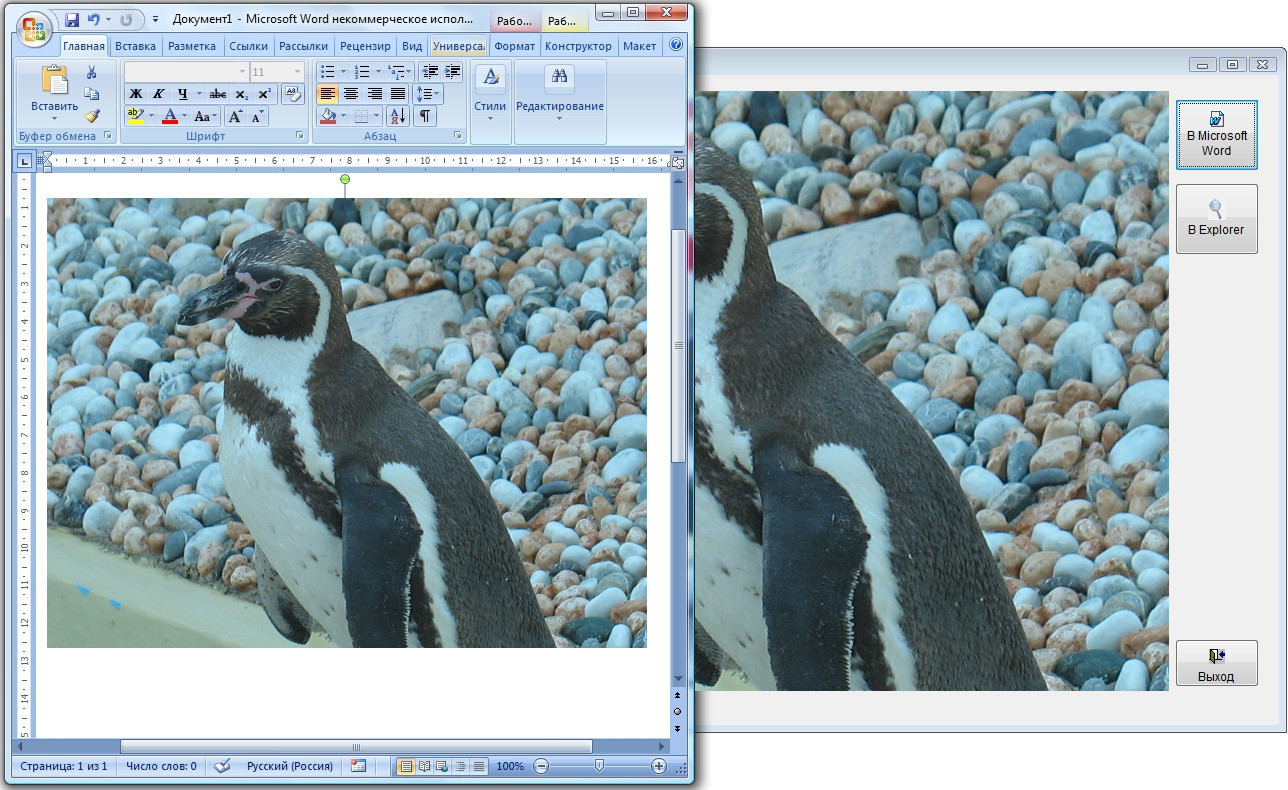
Task: Click the Cut scissors icon
Action: (x=91, y=72)
